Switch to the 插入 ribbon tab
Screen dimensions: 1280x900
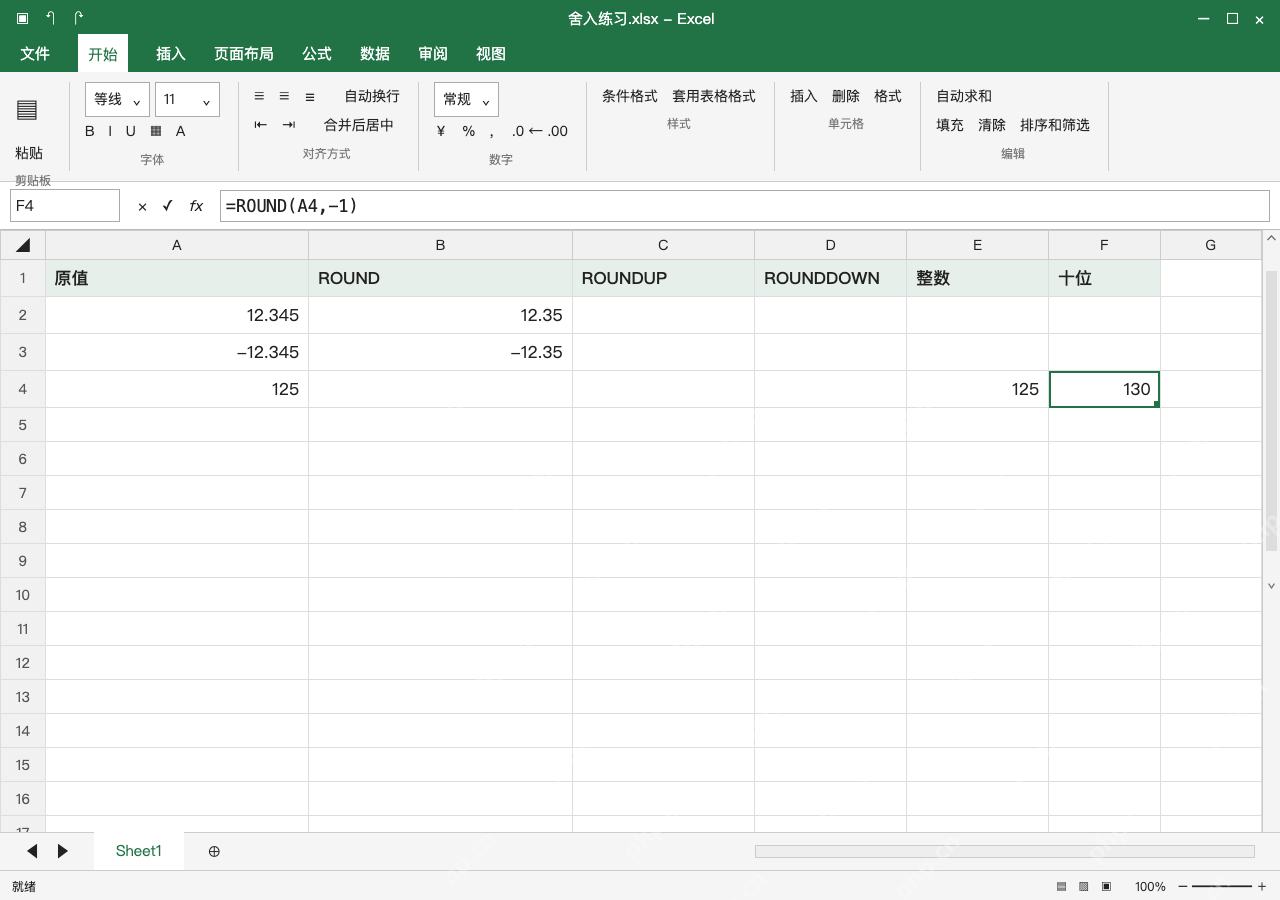171,54
